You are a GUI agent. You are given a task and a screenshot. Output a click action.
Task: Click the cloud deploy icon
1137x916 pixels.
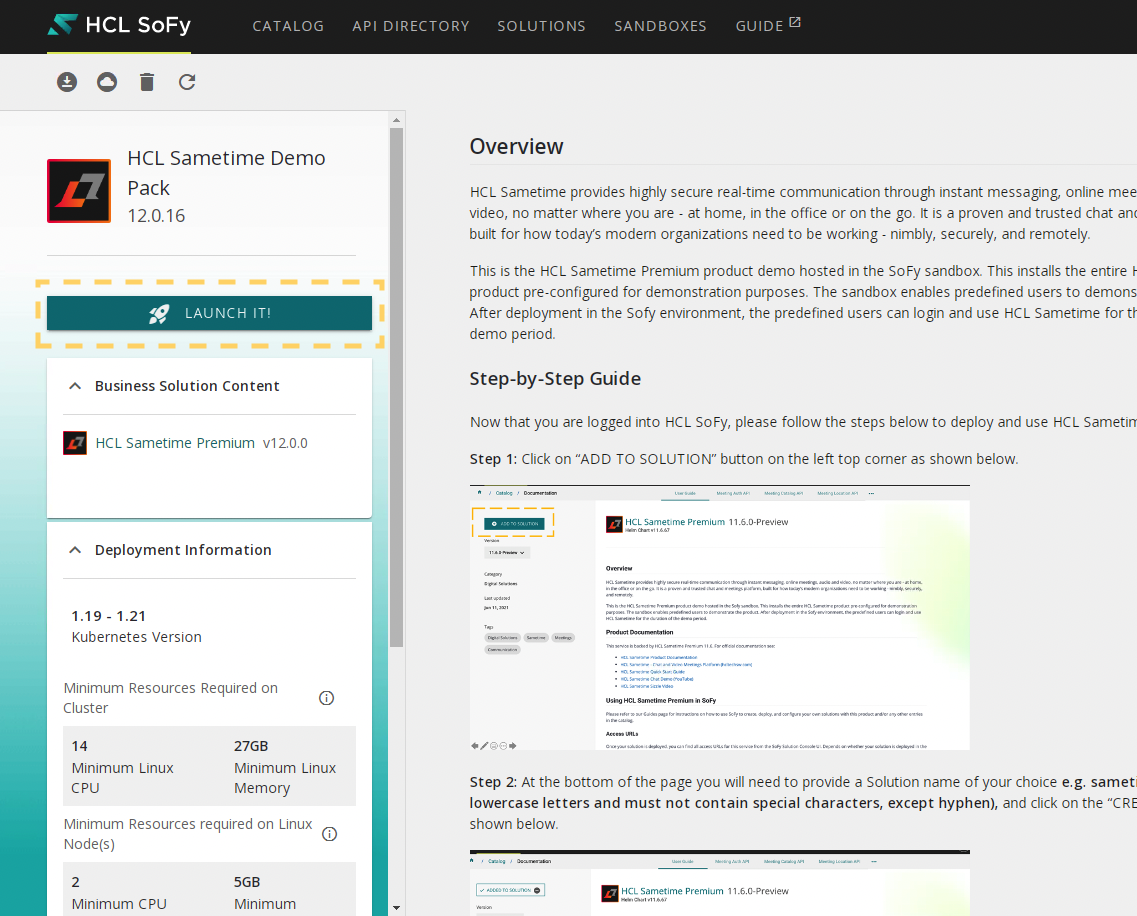(x=107, y=82)
